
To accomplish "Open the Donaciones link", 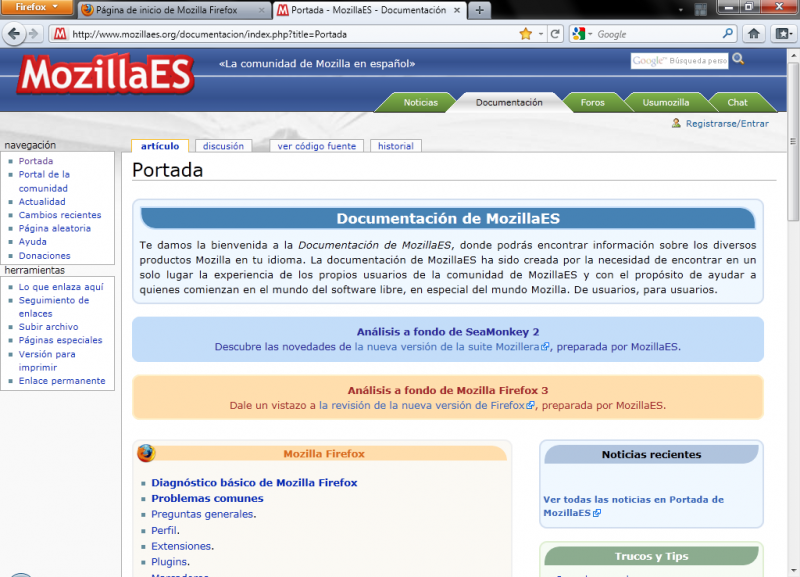I will [44, 255].
